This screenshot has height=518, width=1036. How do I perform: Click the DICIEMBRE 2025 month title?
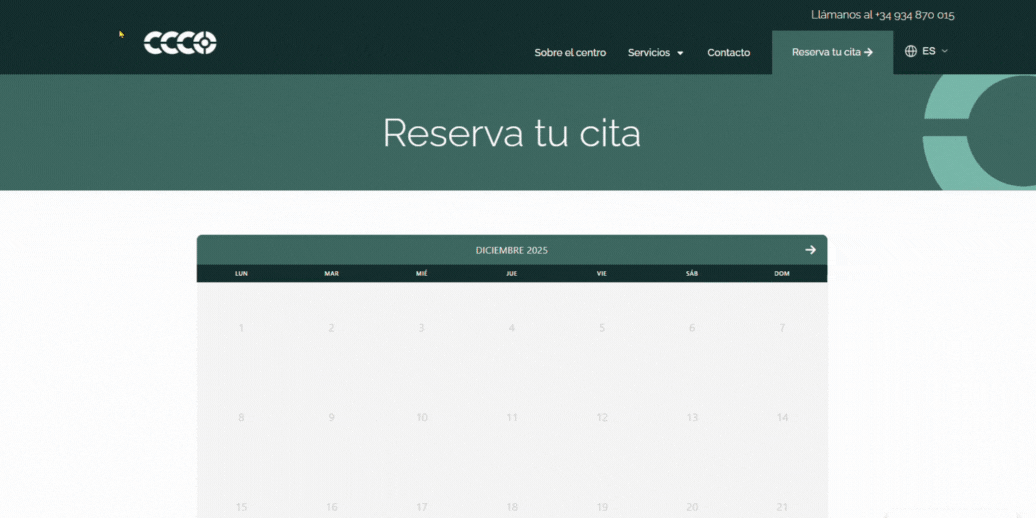coord(511,250)
